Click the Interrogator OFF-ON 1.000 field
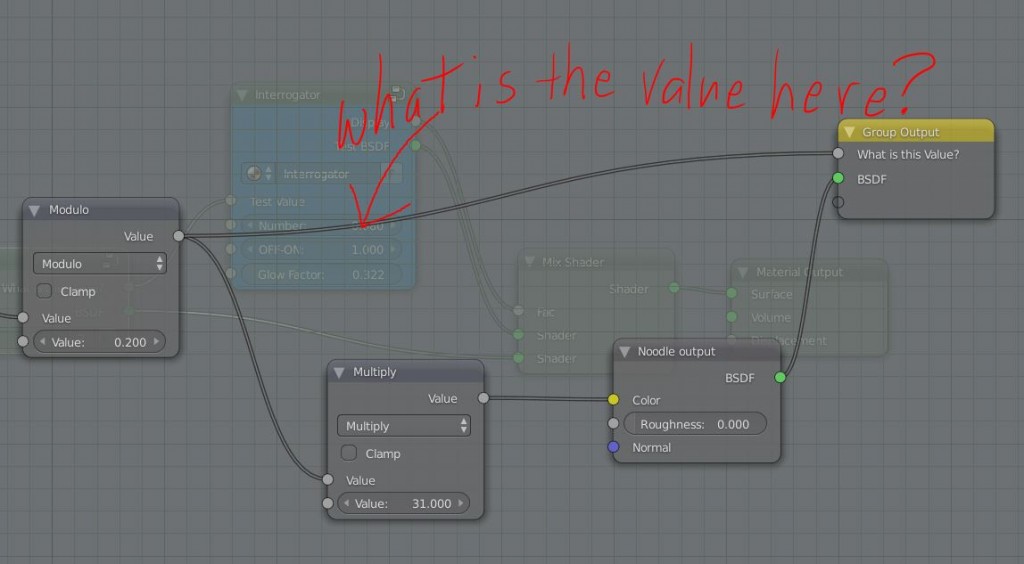Viewport: 1024px width, 564px height. coord(321,250)
